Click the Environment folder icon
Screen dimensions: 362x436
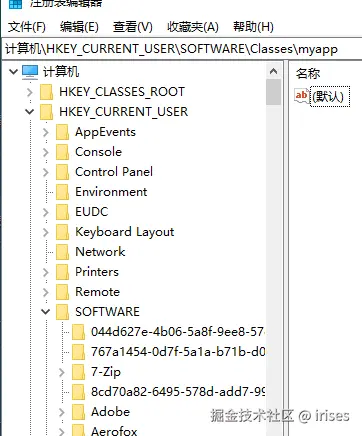(x=62, y=192)
